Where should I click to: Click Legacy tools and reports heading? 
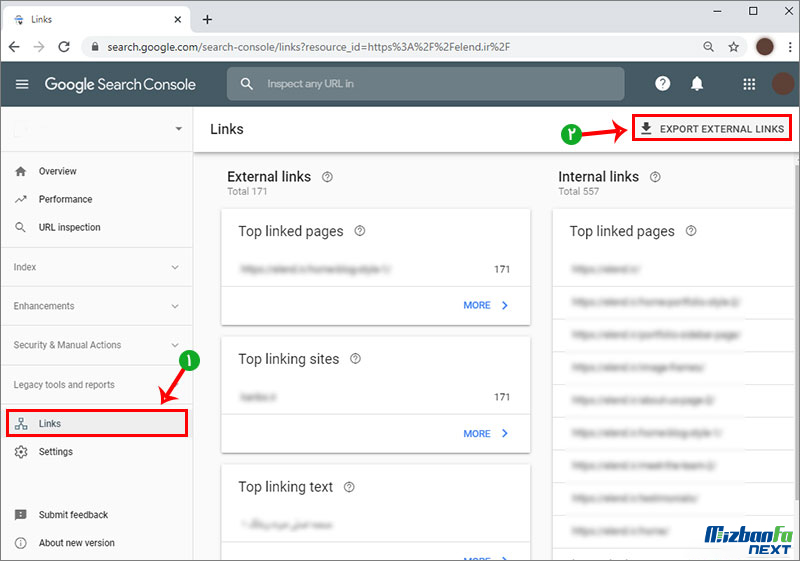pos(64,385)
